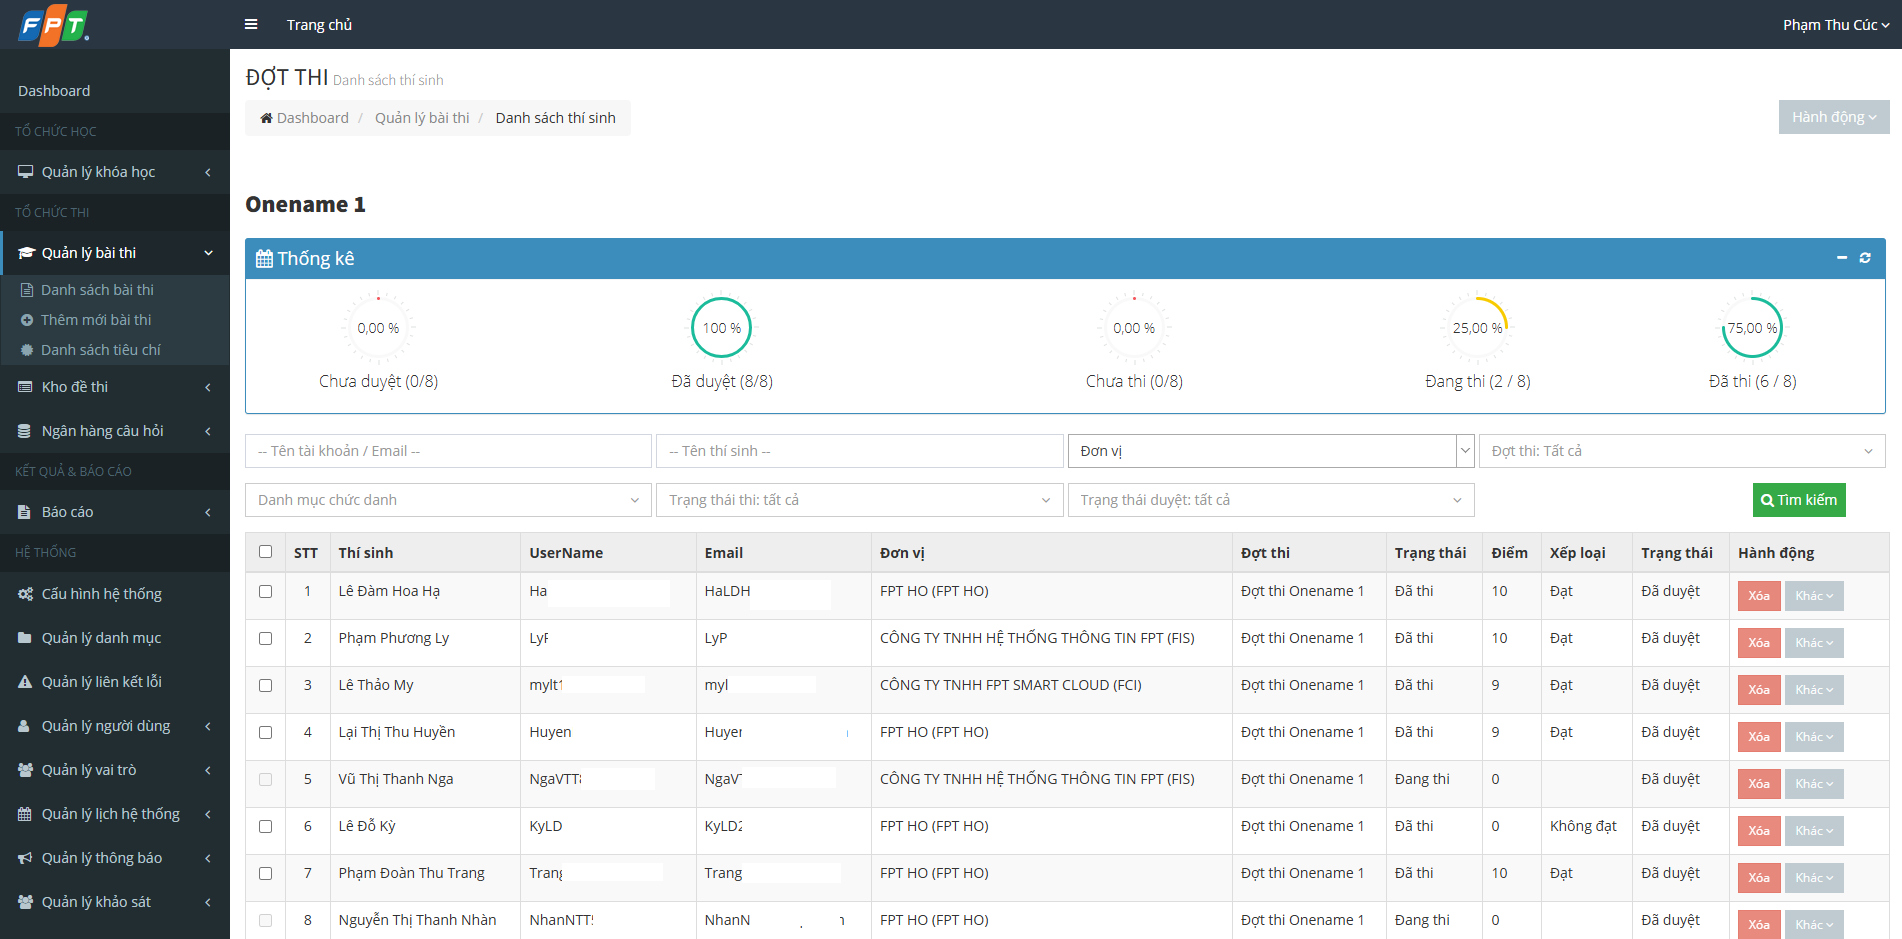Viewport: 1902px width, 939px height.
Task: Click the plus icon beside Thêm mới bài thi
Action: 27,320
